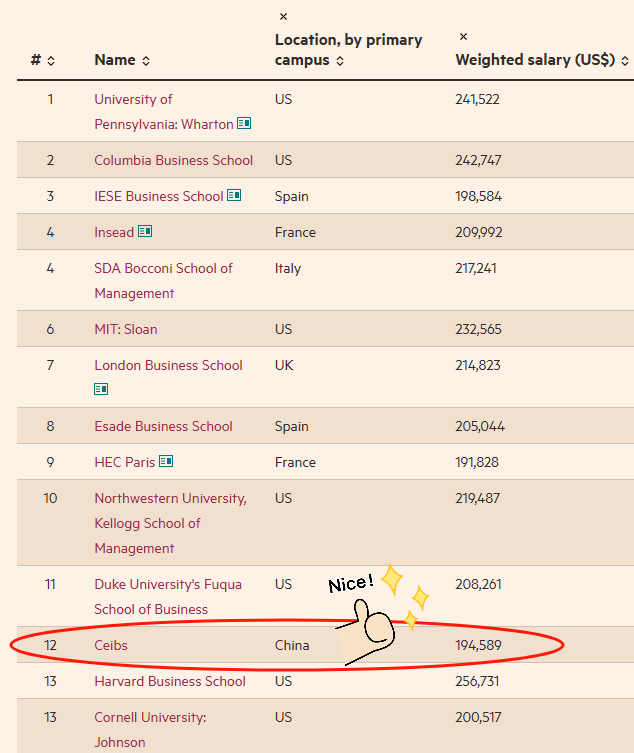Viewport: 634px width, 753px height.
Task: Sort by Location column arrows
Action: (x=340, y=61)
